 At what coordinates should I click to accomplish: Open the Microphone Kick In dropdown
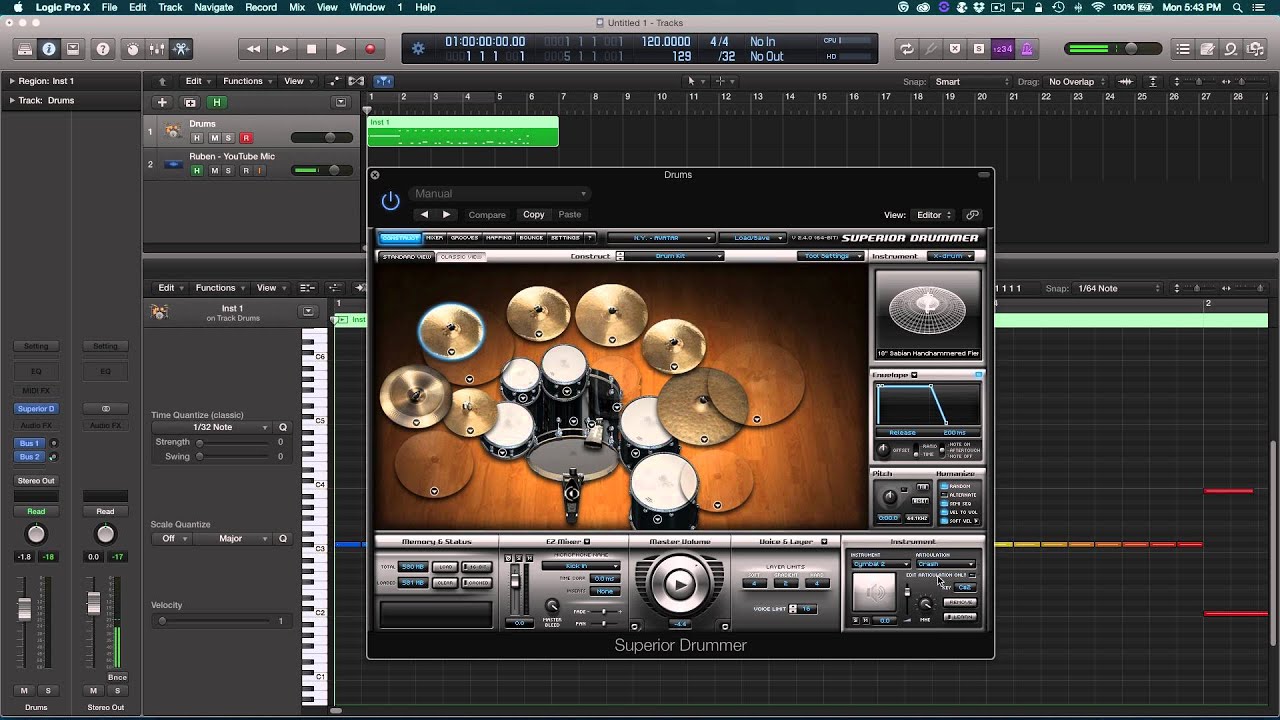click(x=580, y=566)
